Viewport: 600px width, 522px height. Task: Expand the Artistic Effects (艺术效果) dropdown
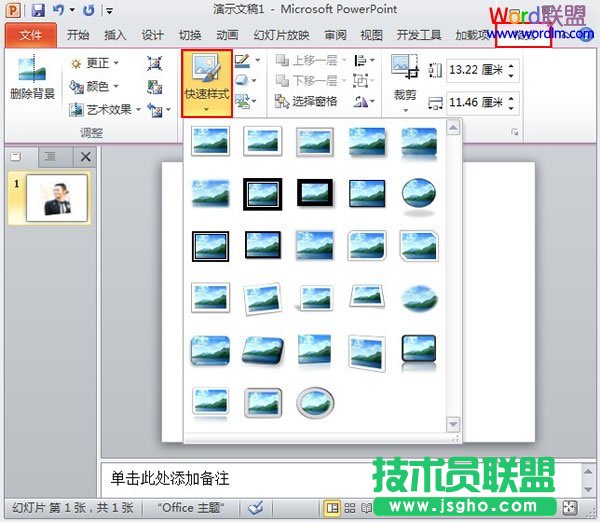(108, 110)
